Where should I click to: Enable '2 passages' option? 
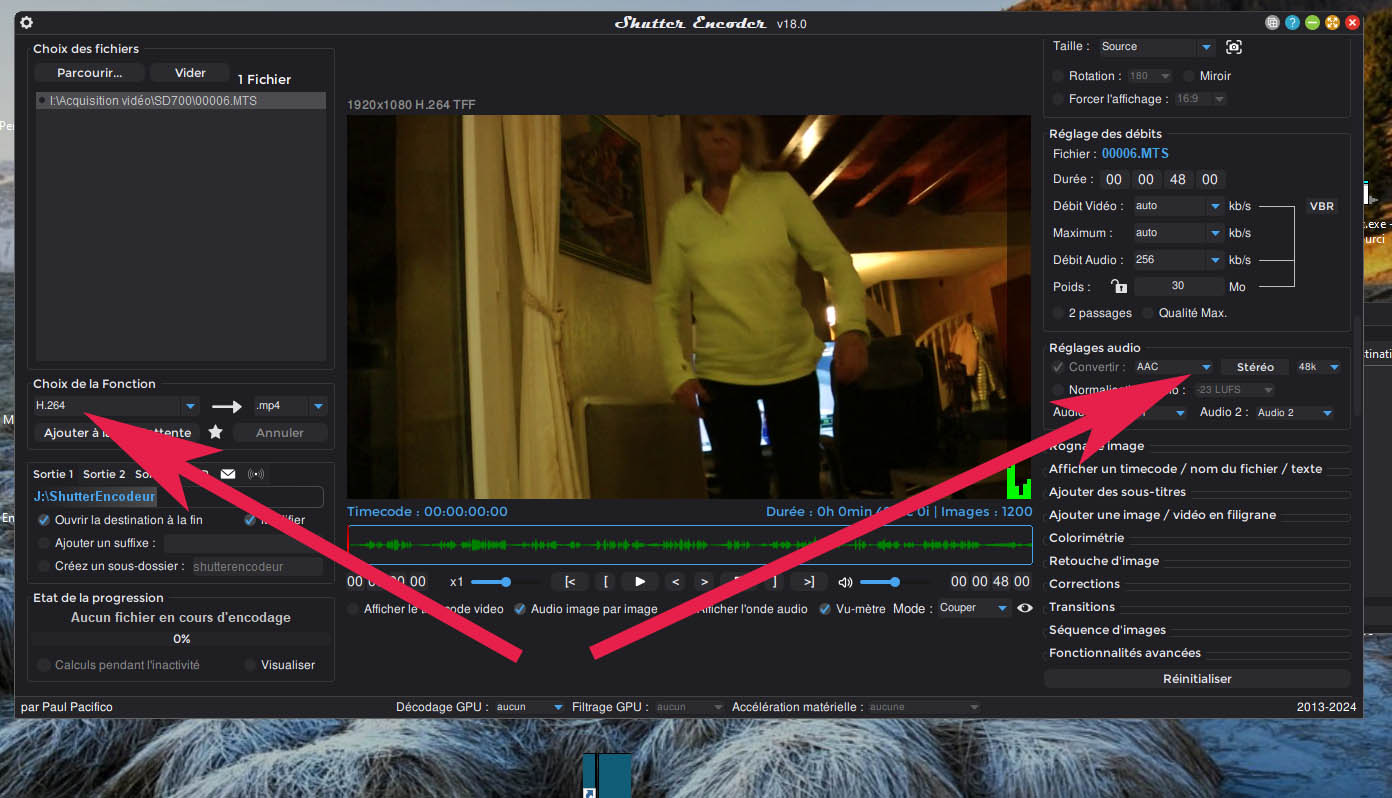point(1058,313)
